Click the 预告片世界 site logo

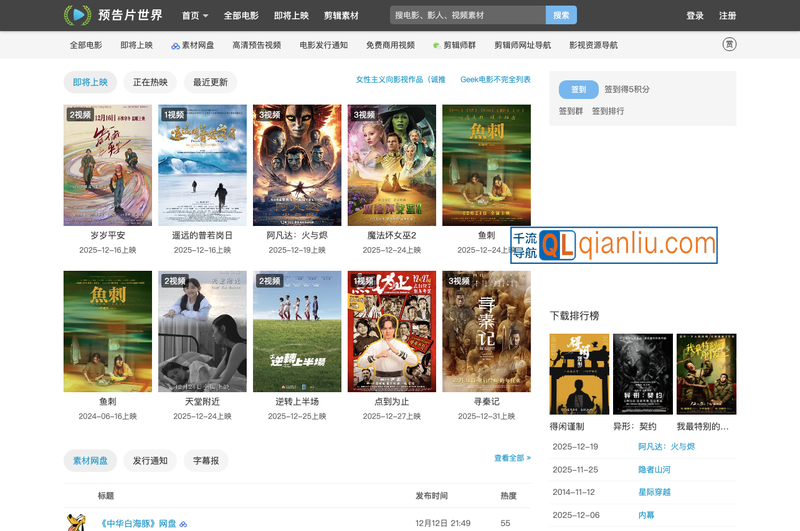click(x=112, y=15)
